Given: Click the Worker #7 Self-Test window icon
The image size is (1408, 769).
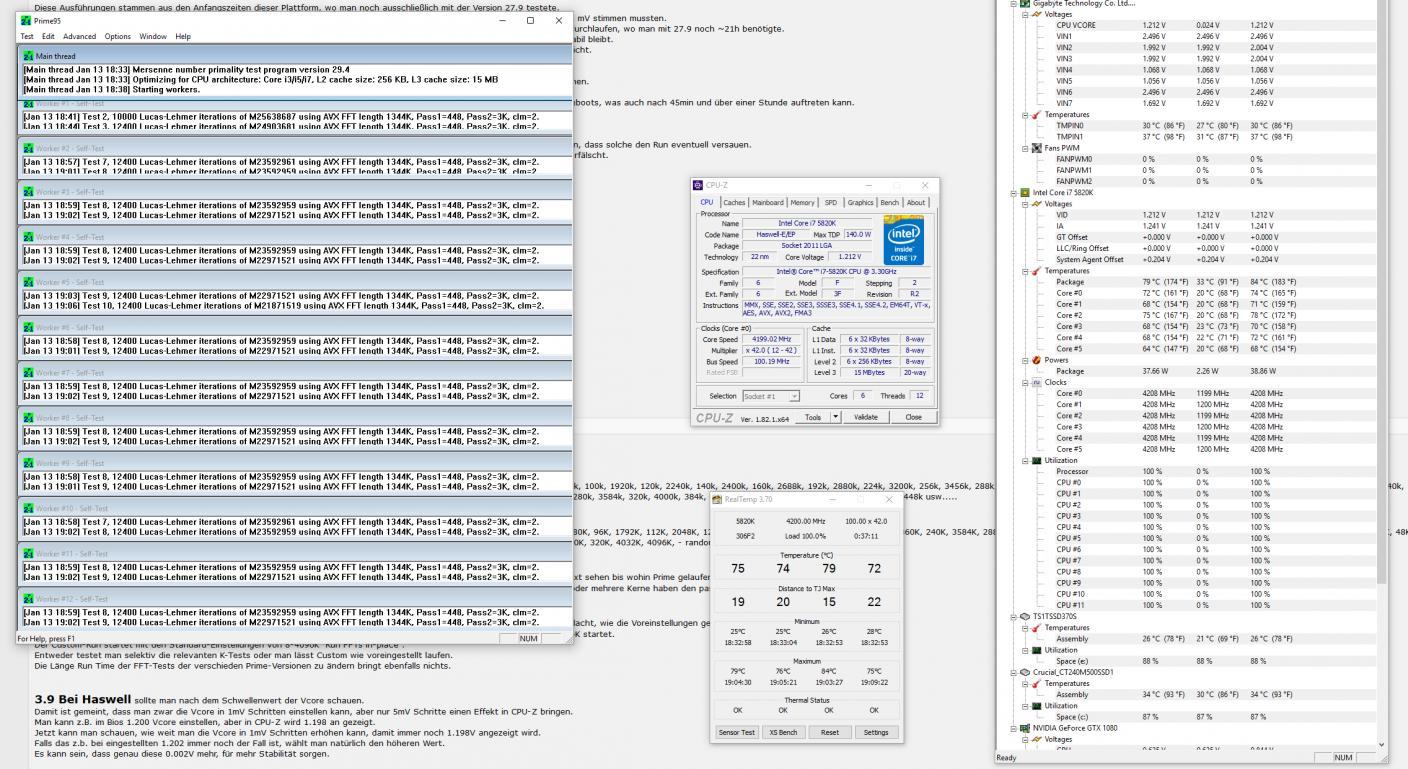Looking at the screenshot, I should 29,373.
